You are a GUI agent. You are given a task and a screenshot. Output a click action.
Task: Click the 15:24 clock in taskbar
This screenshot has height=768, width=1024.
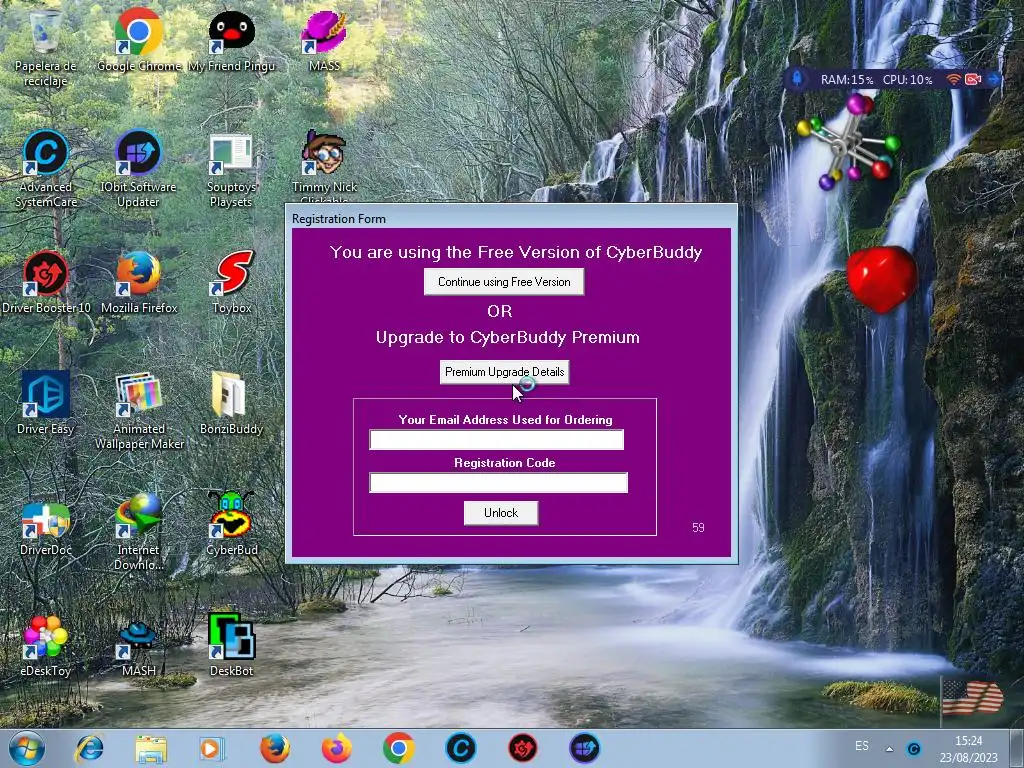click(968, 741)
